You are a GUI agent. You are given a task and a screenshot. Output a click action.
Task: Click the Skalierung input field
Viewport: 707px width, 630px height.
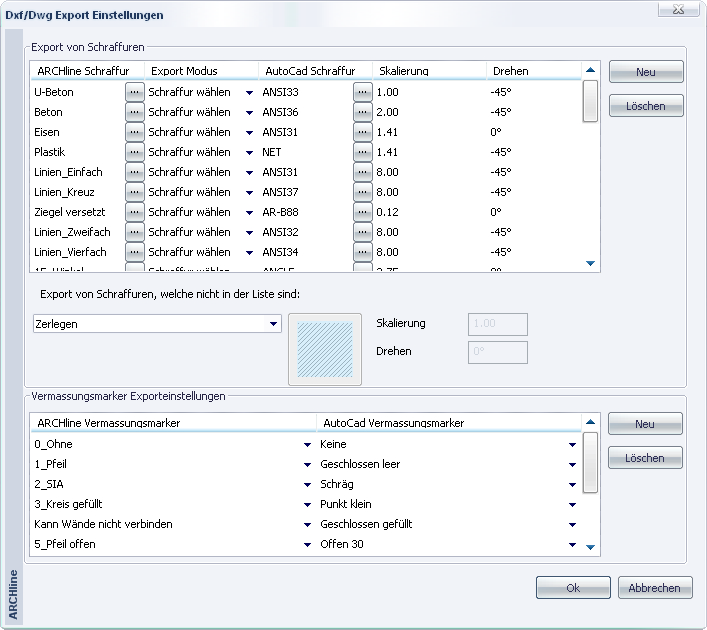point(498,324)
